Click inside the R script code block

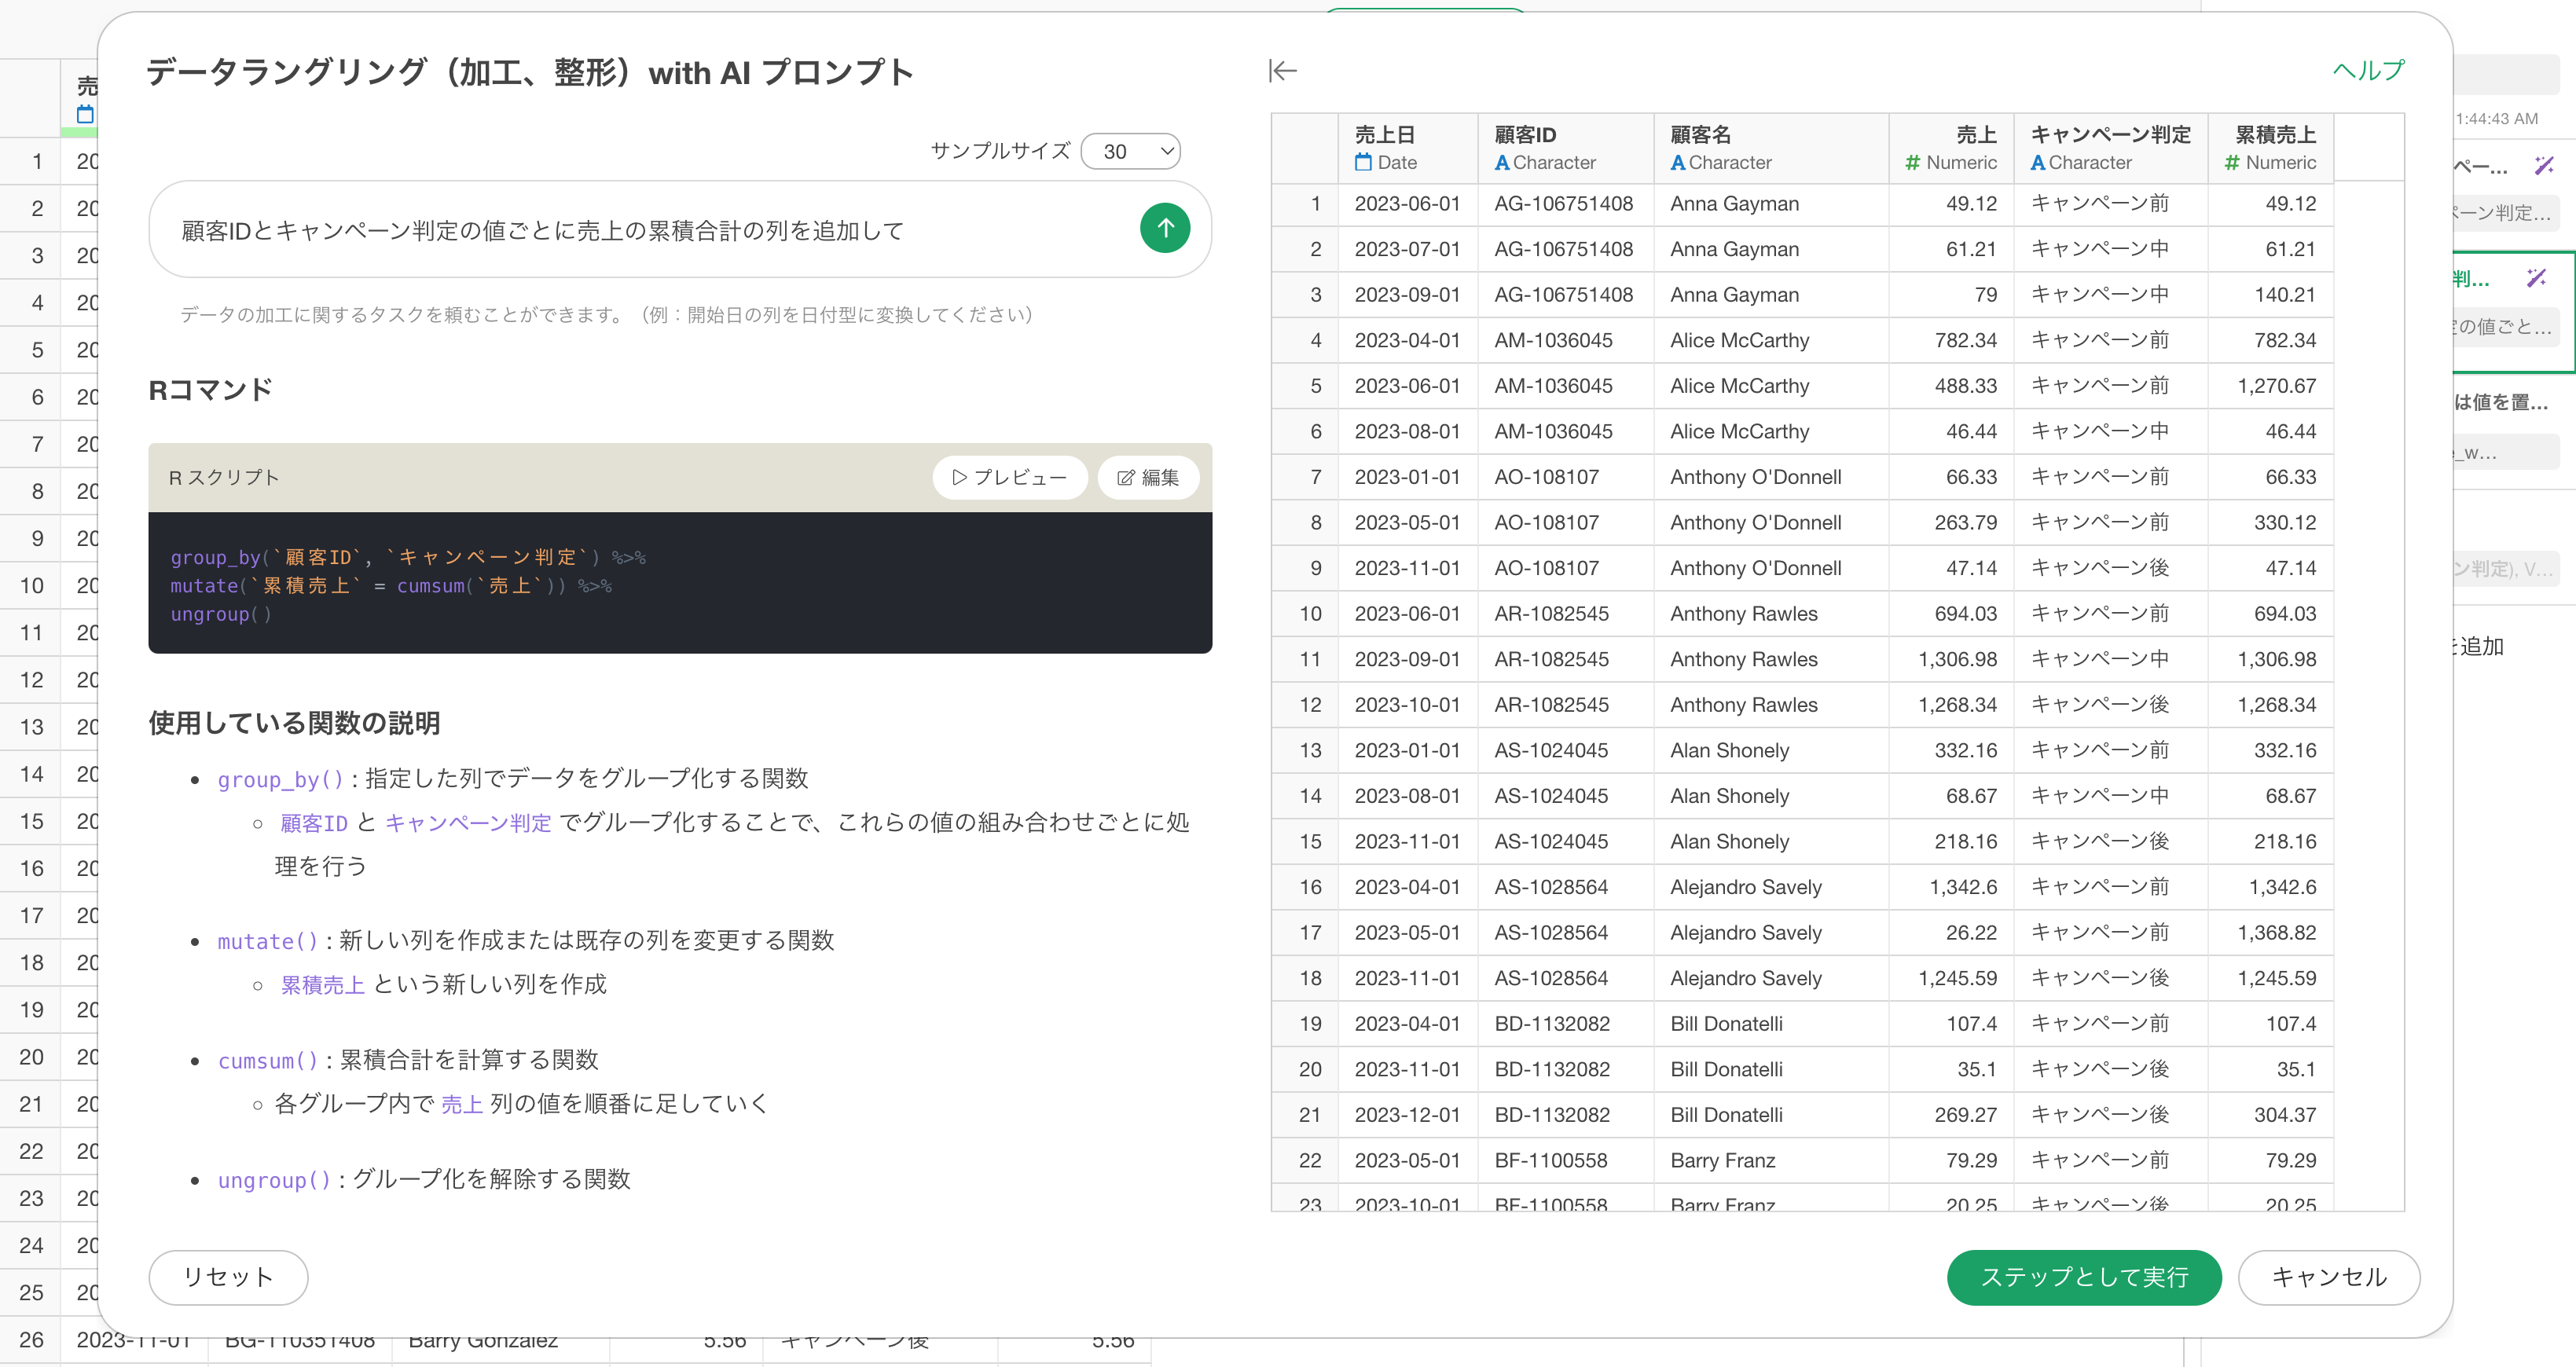point(680,584)
